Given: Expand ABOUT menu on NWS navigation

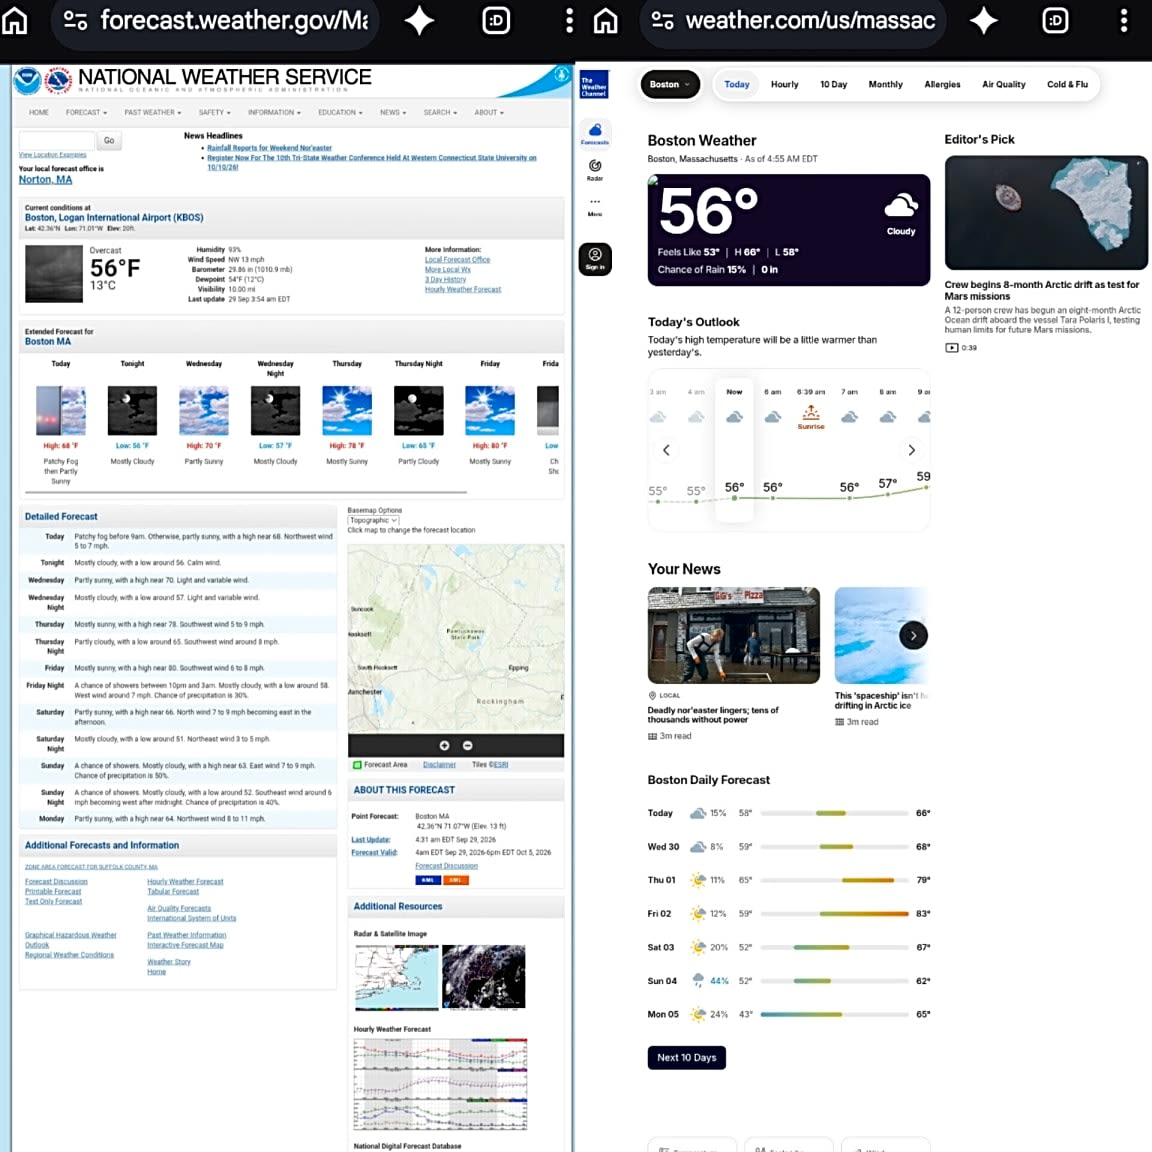Looking at the screenshot, I should click(x=489, y=112).
